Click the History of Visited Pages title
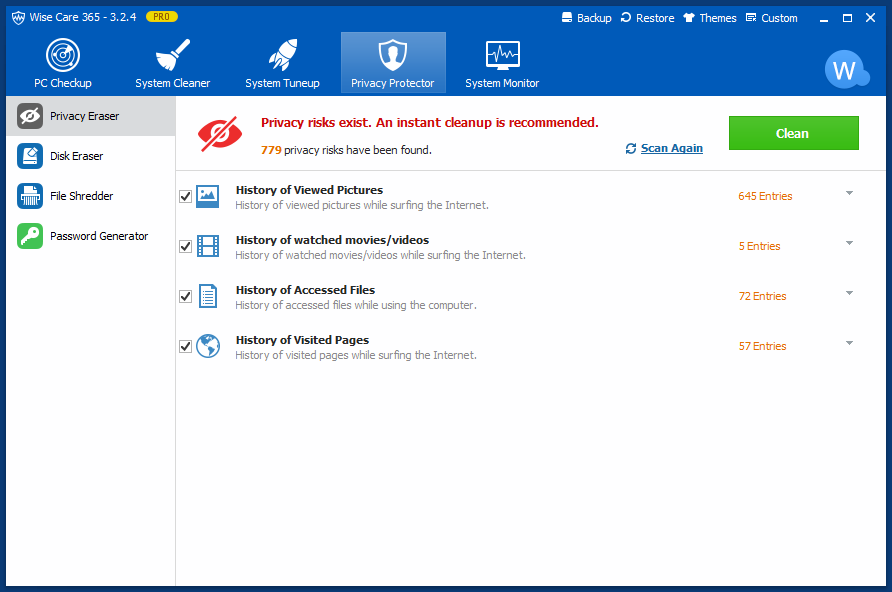 (x=302, y=340)
